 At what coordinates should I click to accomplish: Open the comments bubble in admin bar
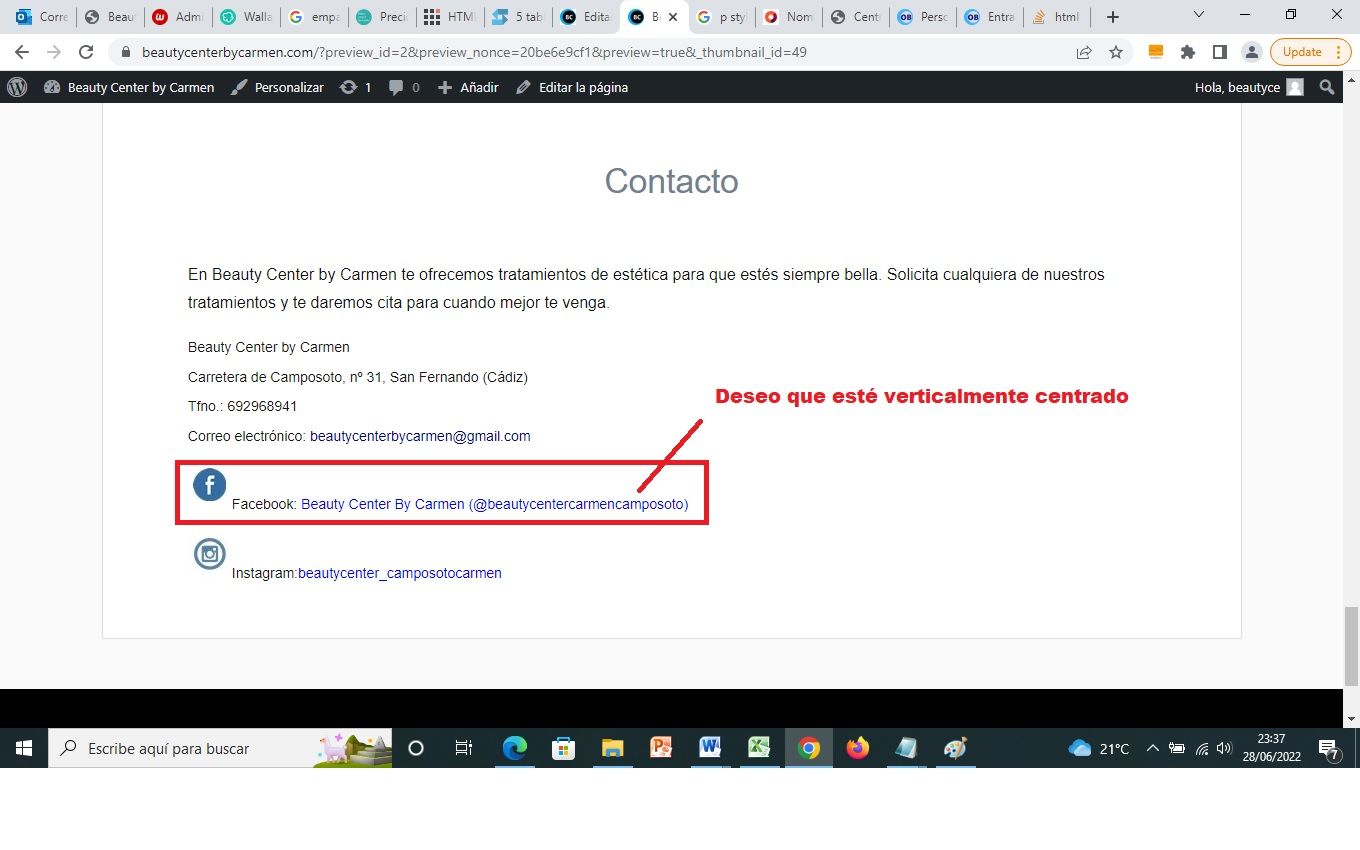(x=404, y=87)
